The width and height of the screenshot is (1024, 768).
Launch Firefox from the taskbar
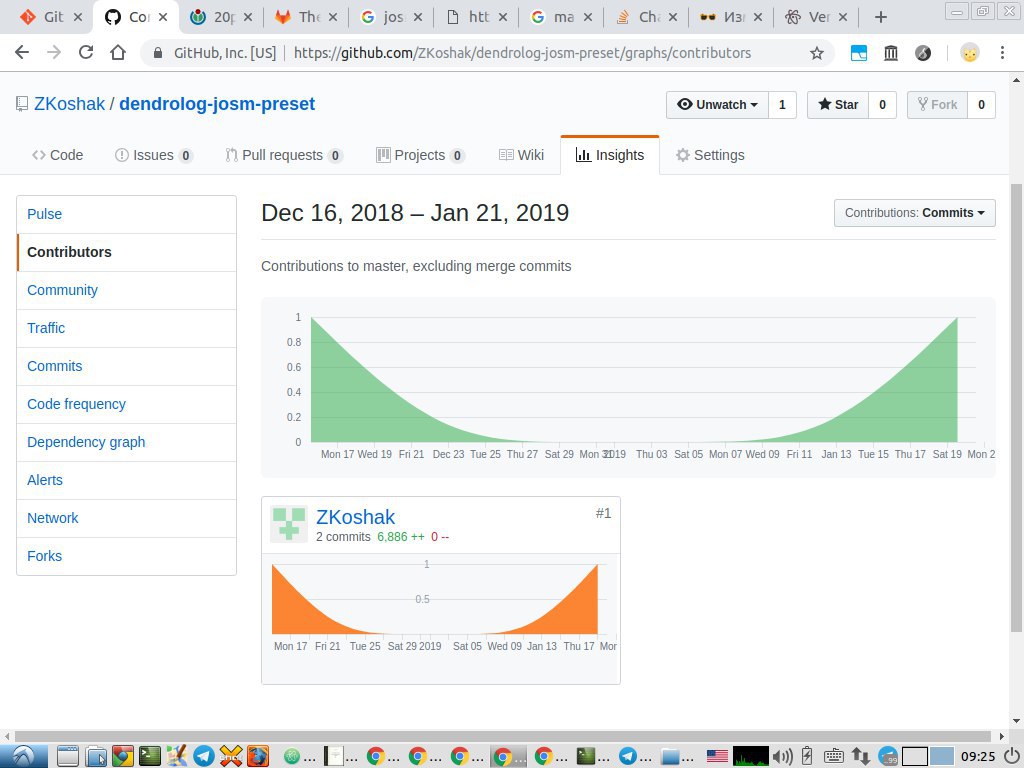257,756
